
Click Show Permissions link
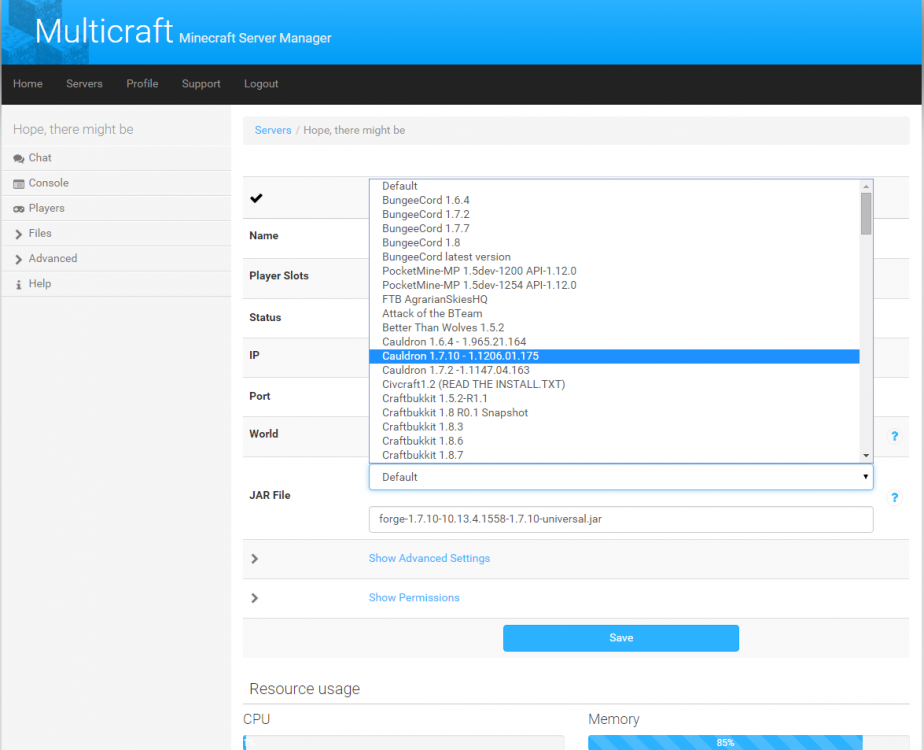(414, 597)
